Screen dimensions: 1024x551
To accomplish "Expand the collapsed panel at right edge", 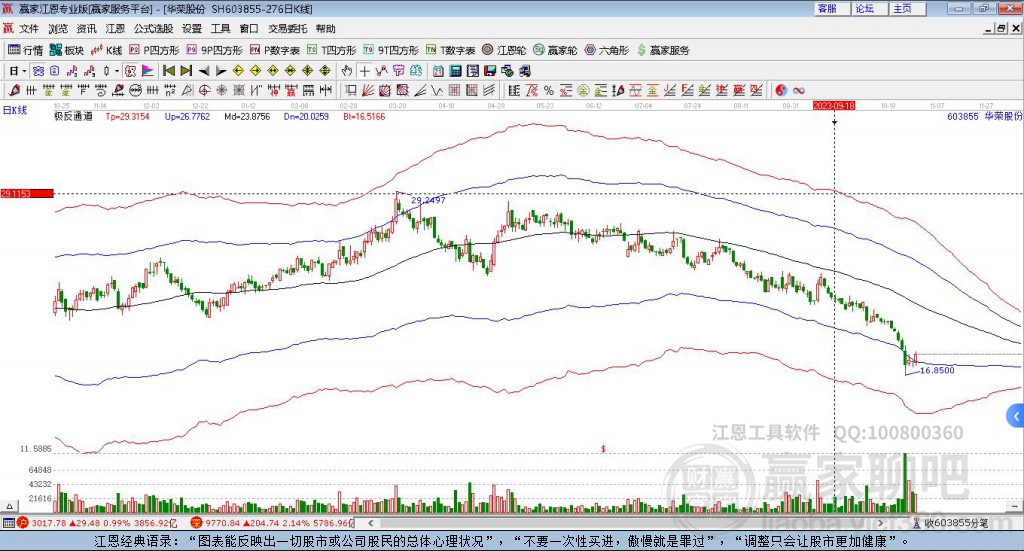I will (x=1016, y=416).
